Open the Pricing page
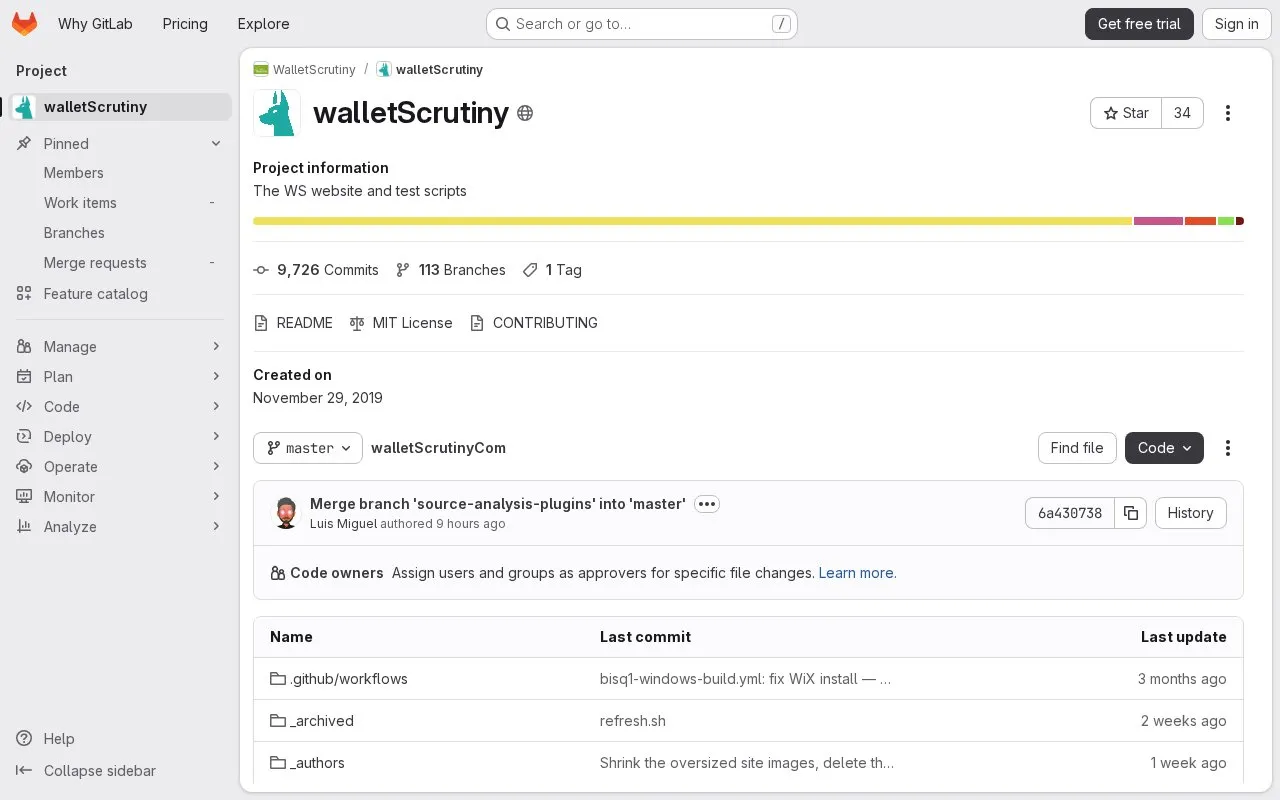 point(185,24)
